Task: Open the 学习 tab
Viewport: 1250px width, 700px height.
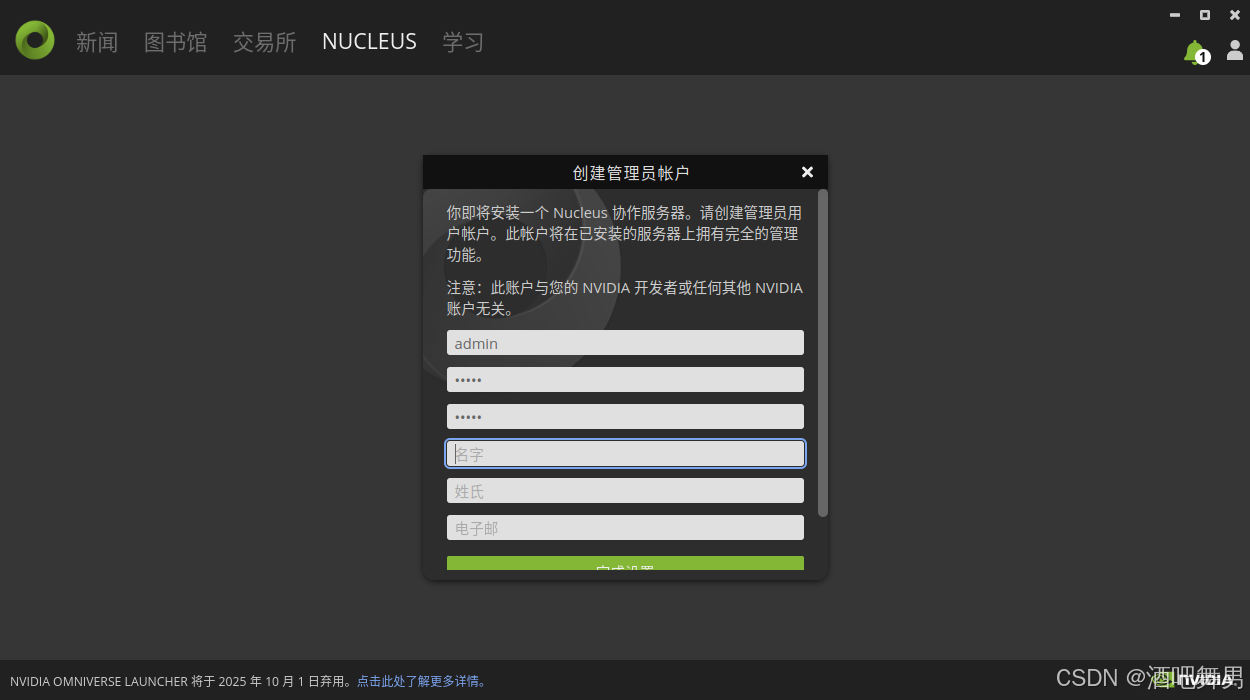Action: [x=463, y=42]
